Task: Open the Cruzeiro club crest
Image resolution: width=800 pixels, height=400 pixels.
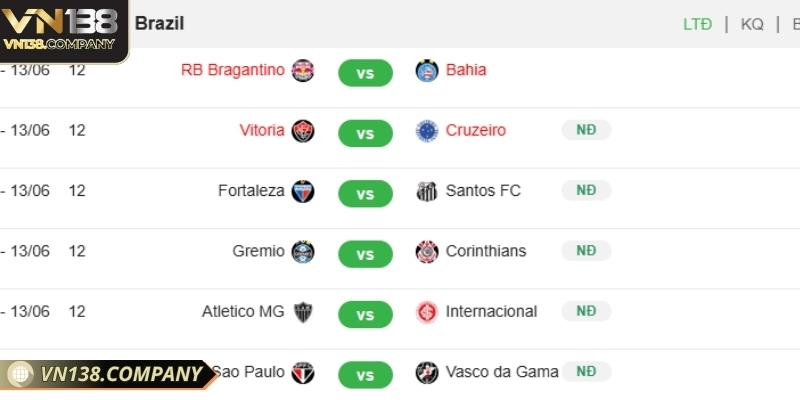Action: coord(427,131)
